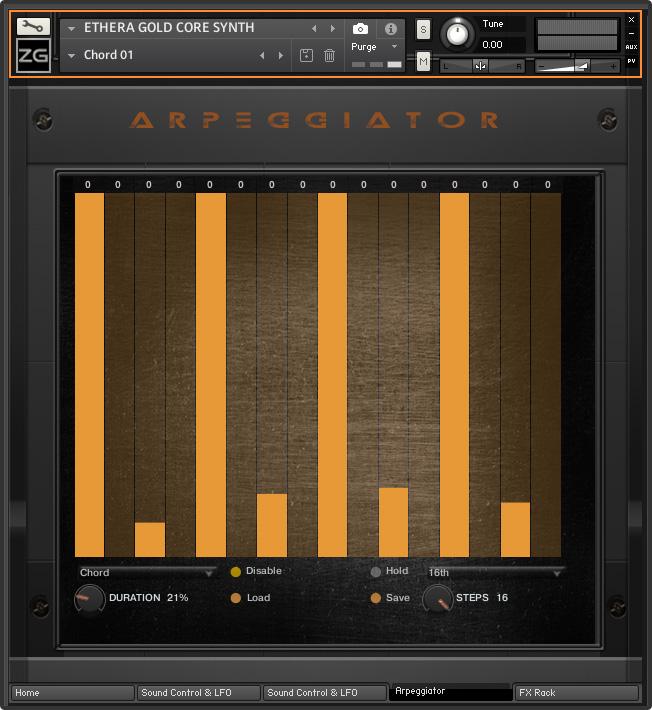Select next snapshot beside Chord 01

point(281,55)
